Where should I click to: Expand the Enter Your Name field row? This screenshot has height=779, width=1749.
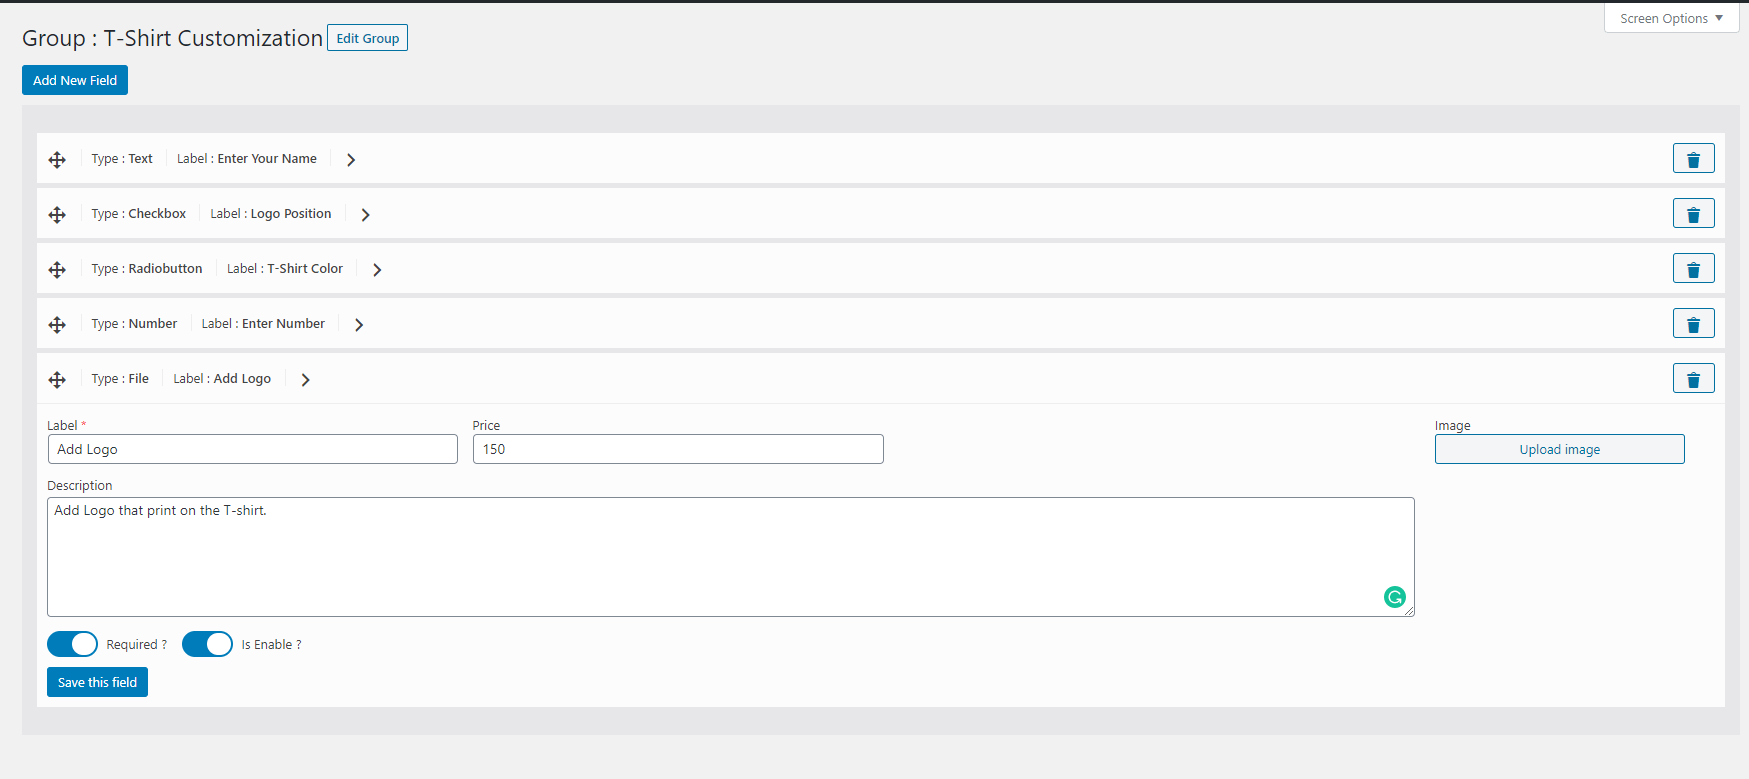[351, 160]
